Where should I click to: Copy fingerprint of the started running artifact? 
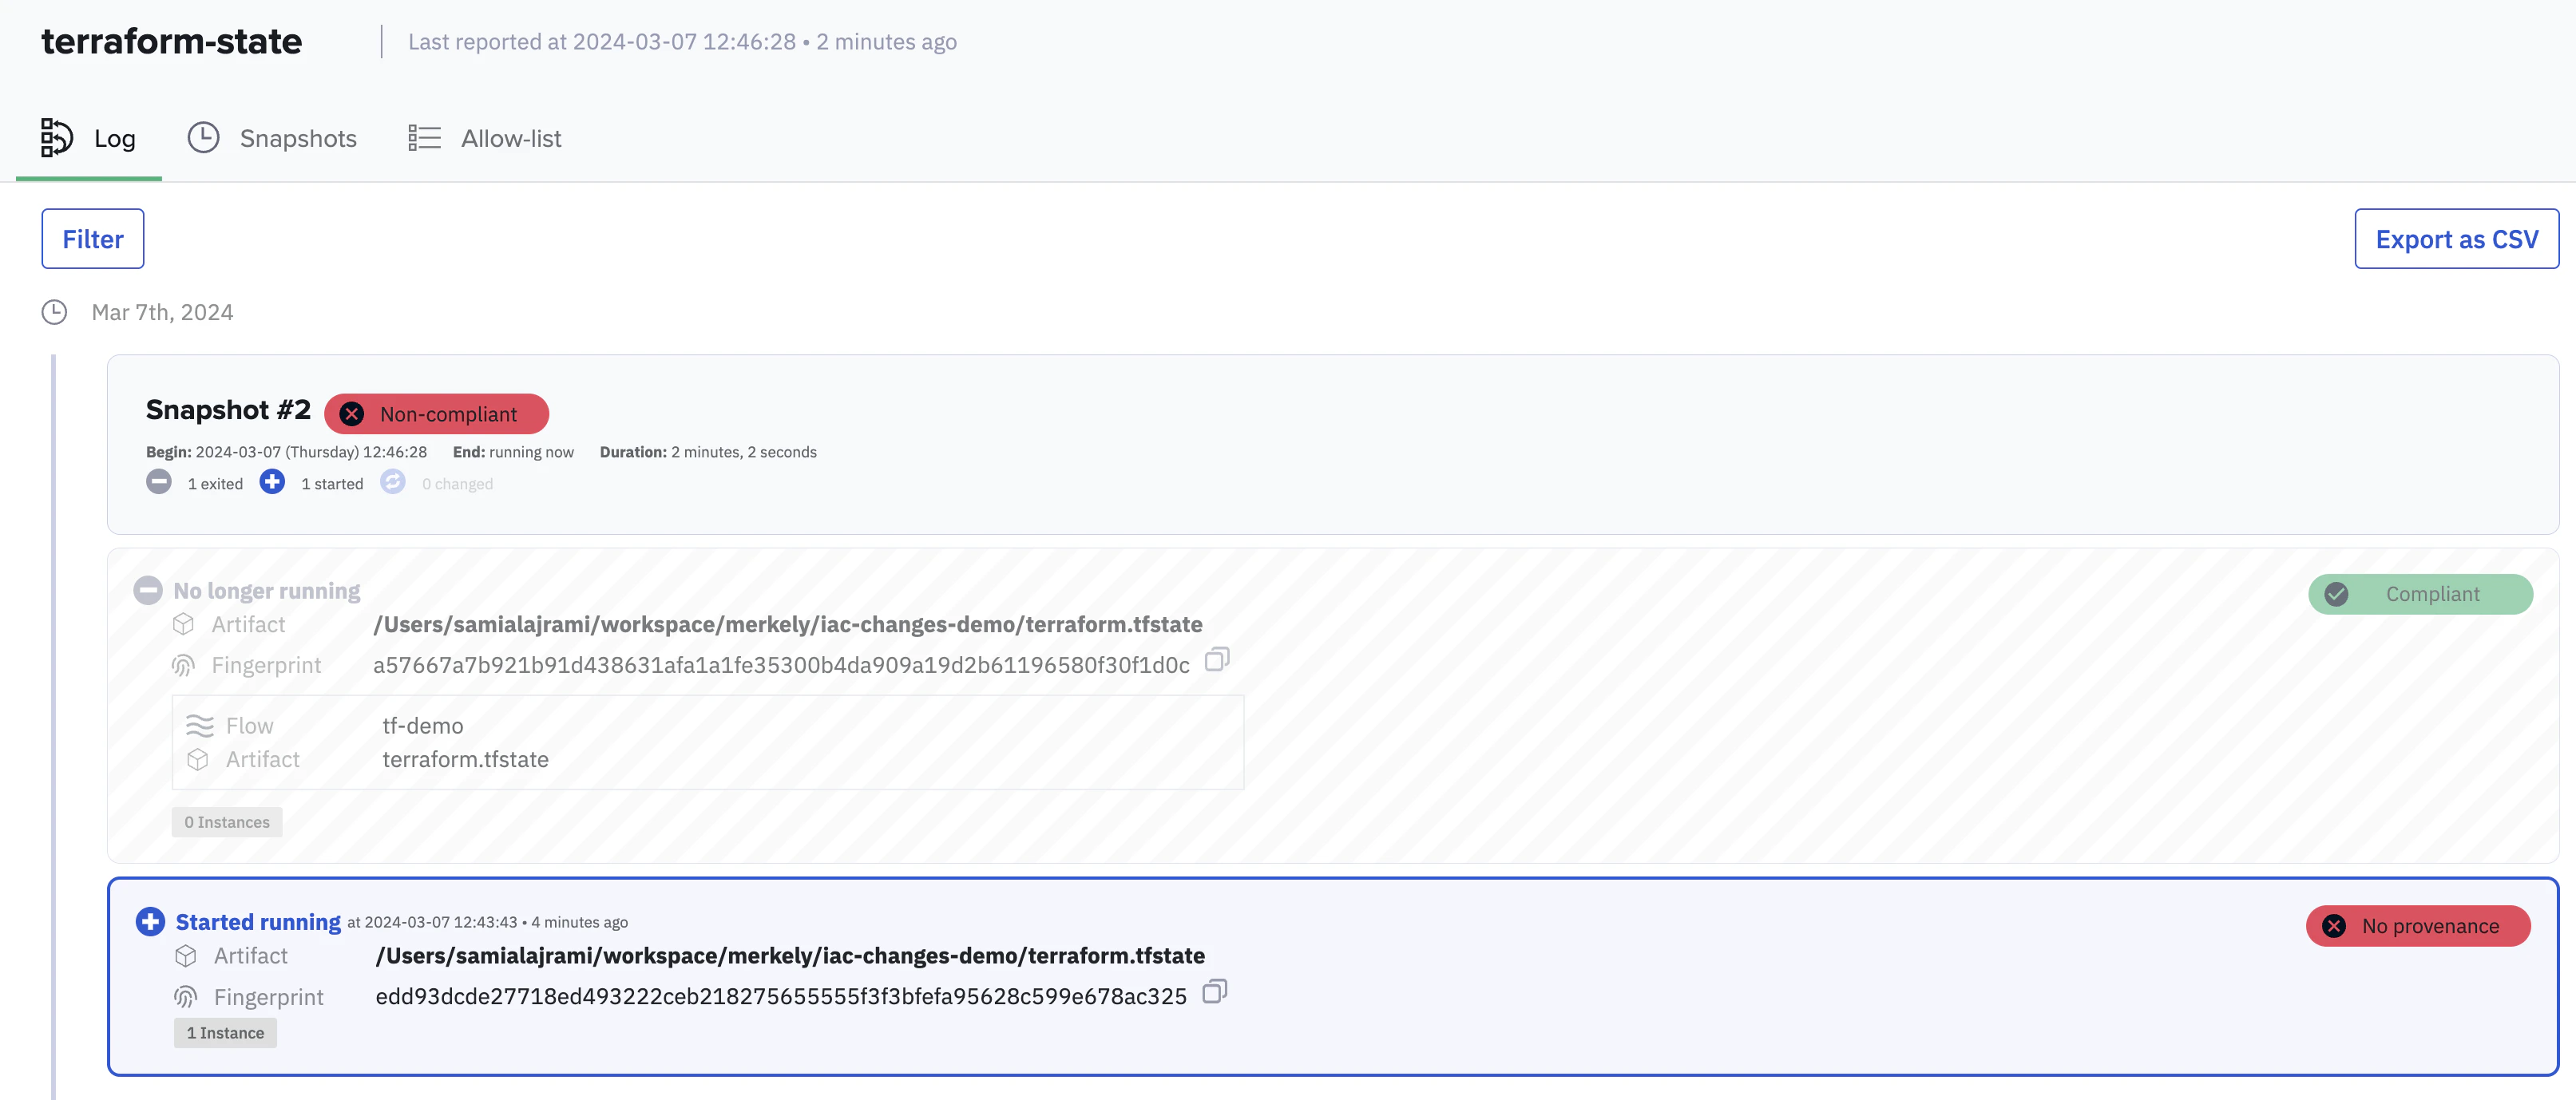(1215, 994)
